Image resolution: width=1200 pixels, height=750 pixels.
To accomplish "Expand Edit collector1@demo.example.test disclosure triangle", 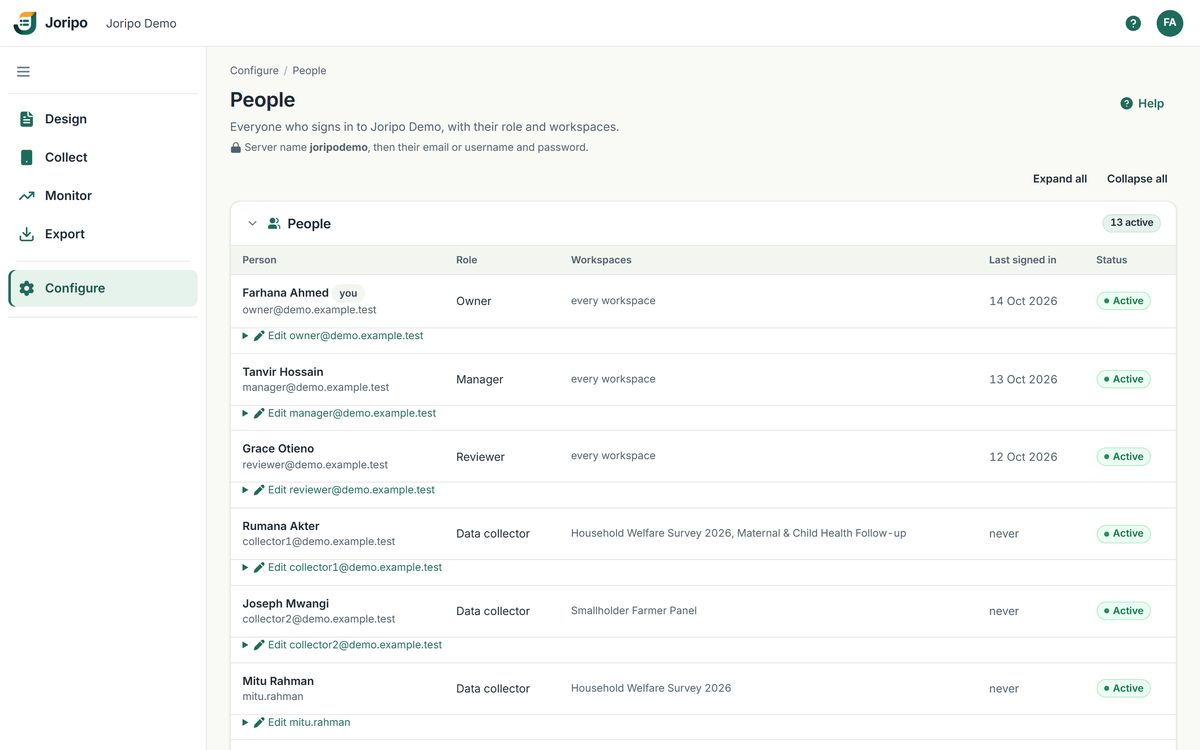I will point(245,567).
